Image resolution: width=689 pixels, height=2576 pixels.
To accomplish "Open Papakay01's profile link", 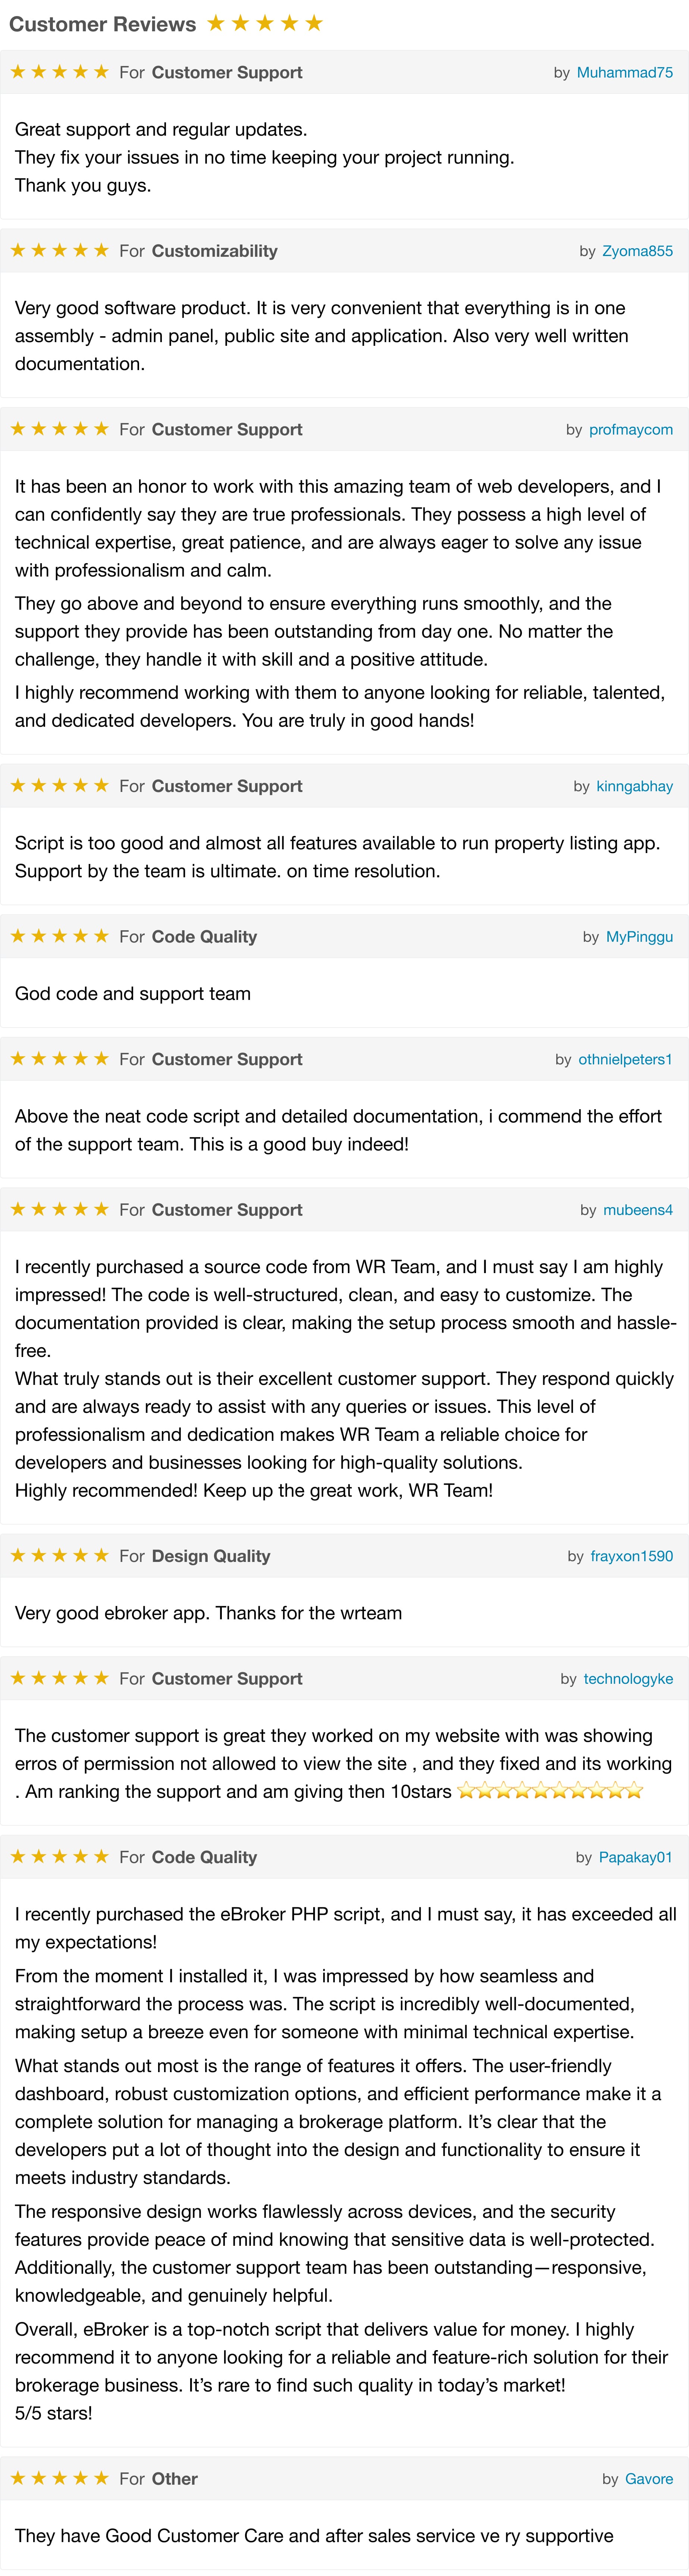I will tap(635, 1857).
